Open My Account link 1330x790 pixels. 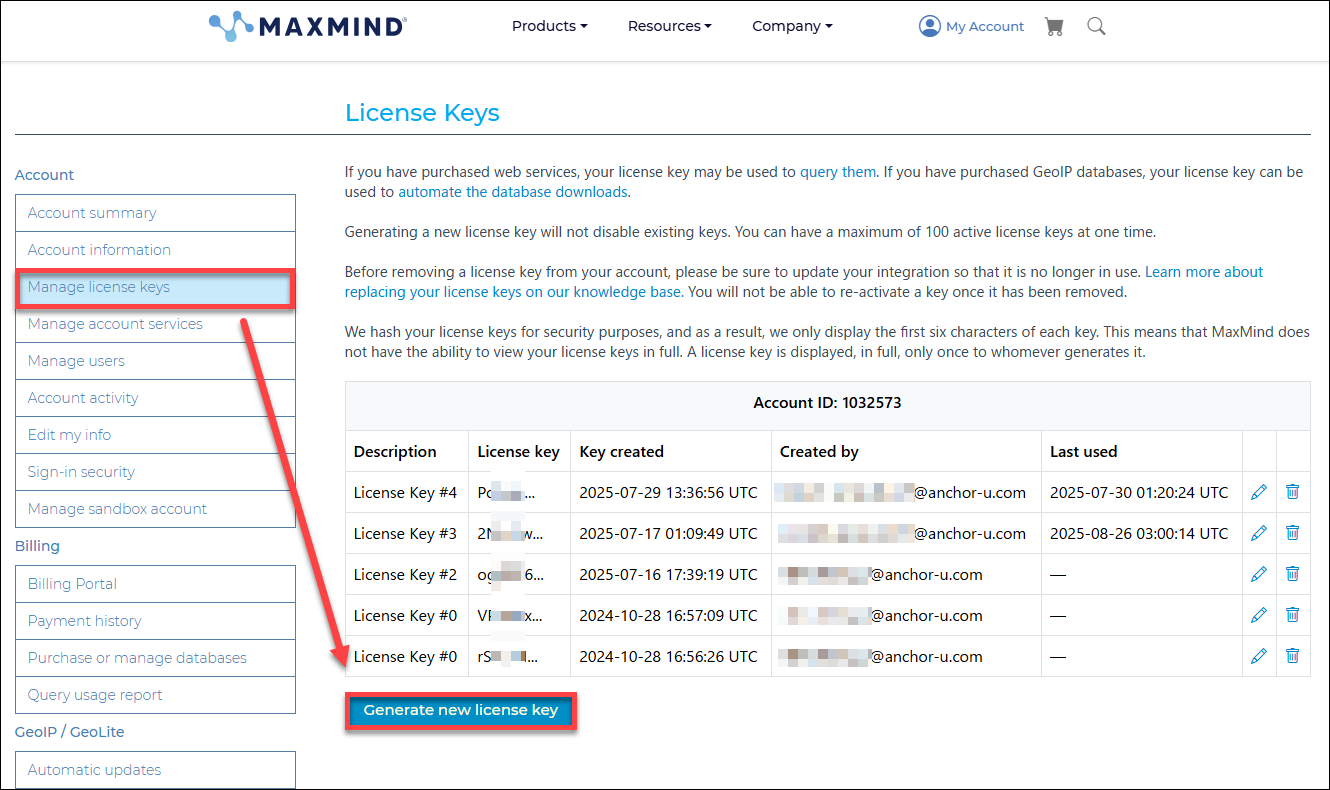tap(971, 27)
